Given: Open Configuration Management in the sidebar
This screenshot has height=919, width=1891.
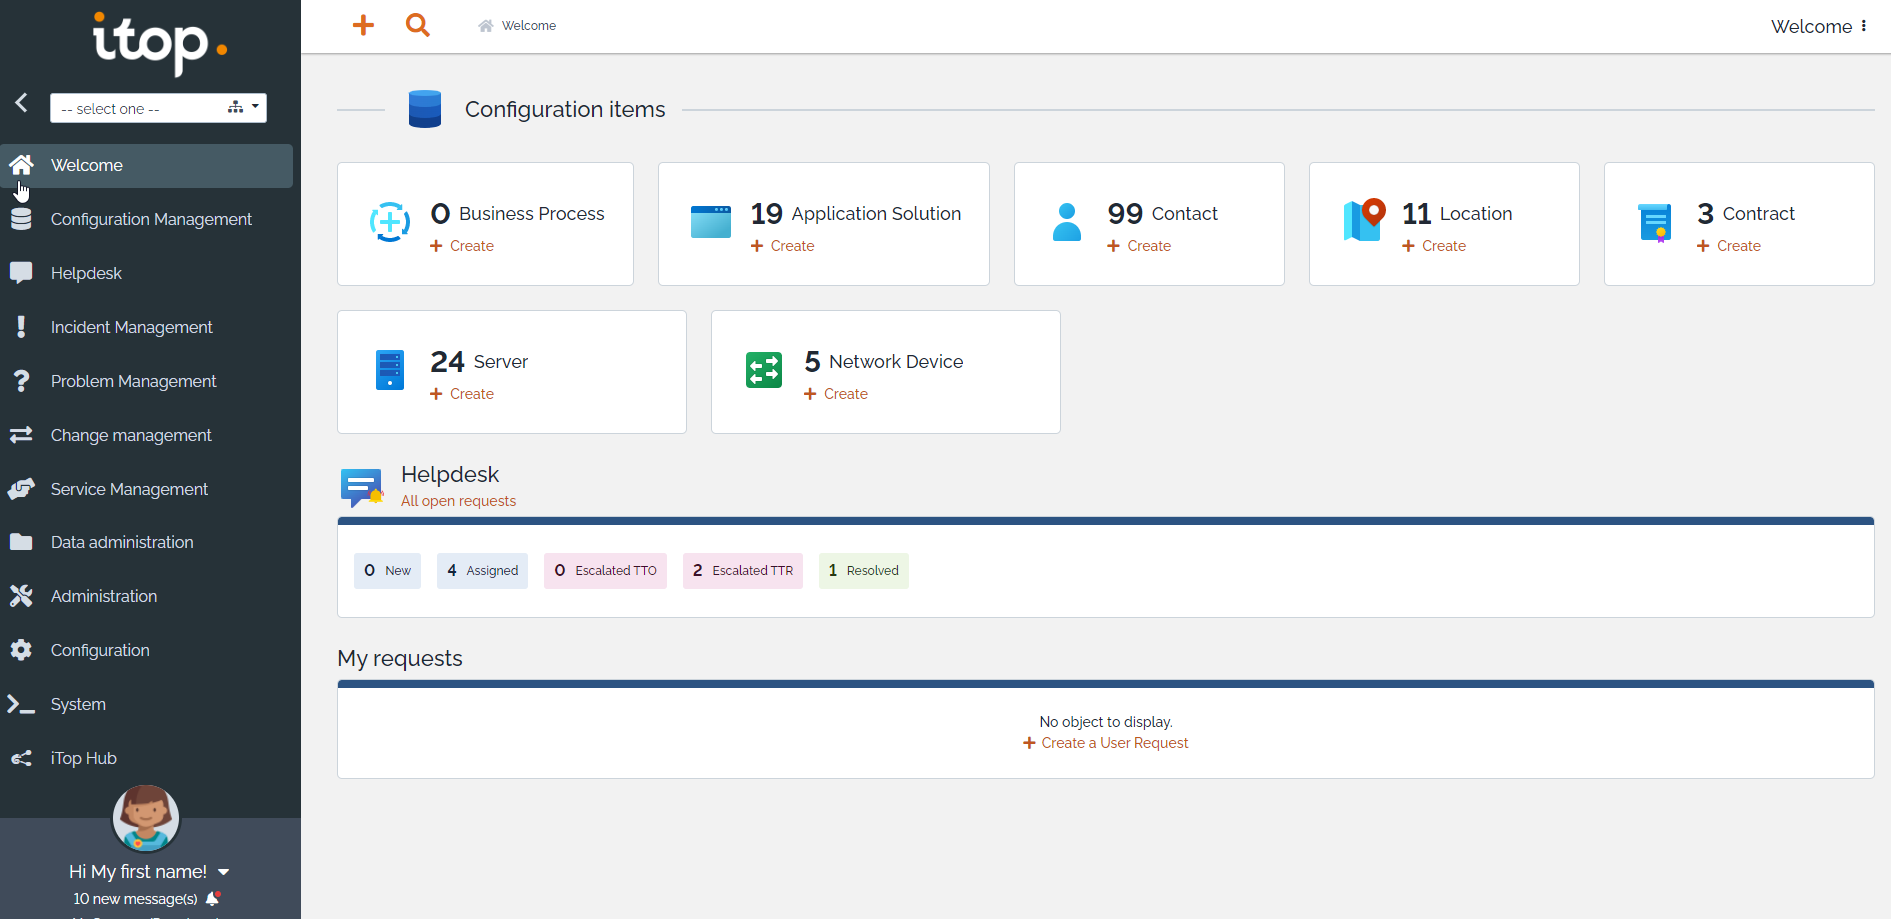Looking at the screenshot, I should [x=150, y=218].
